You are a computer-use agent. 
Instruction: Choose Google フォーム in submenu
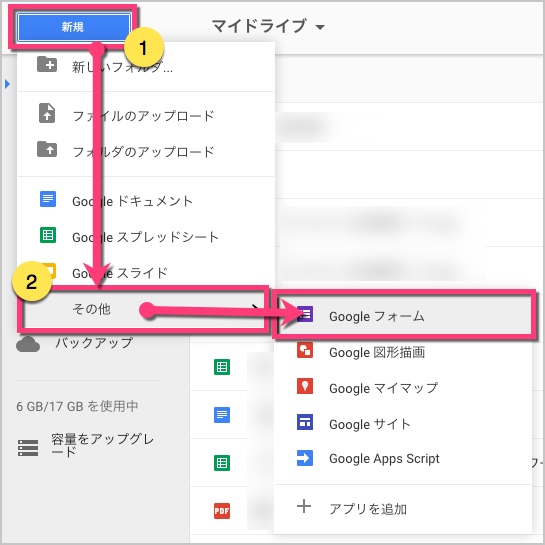tap(377, 316)
